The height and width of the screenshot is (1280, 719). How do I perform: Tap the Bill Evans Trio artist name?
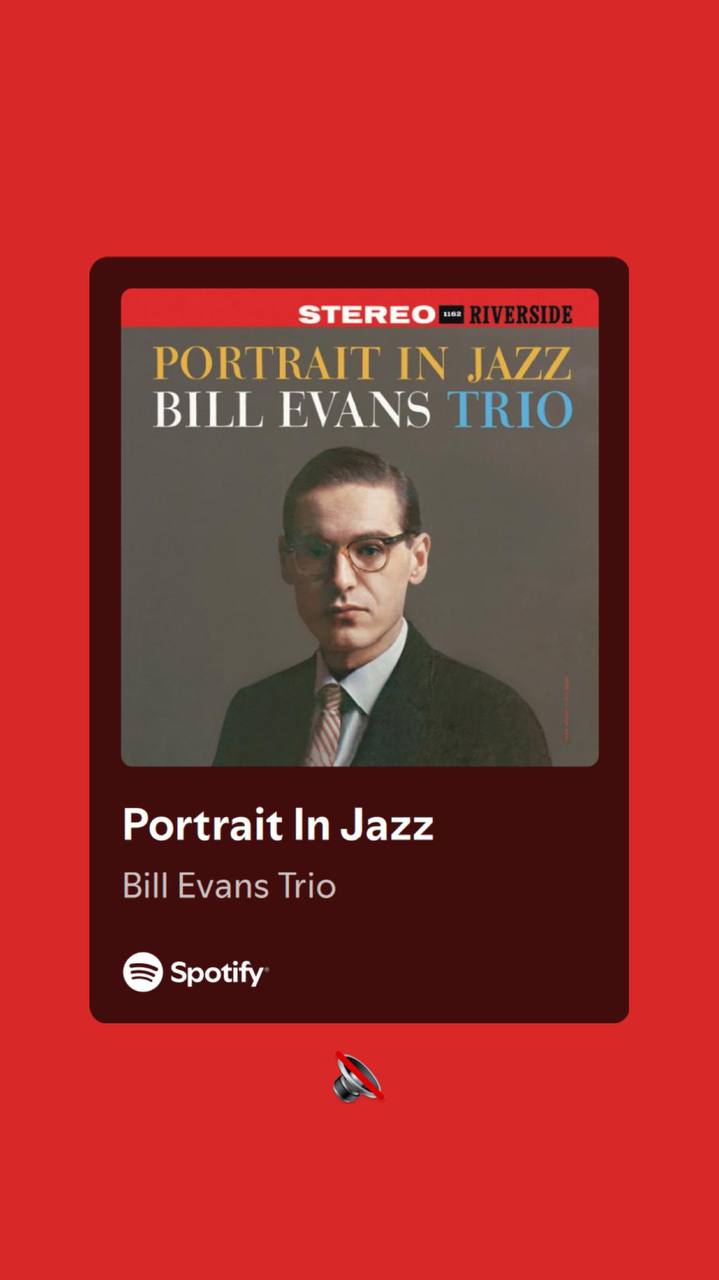click(x=229, y=886)
